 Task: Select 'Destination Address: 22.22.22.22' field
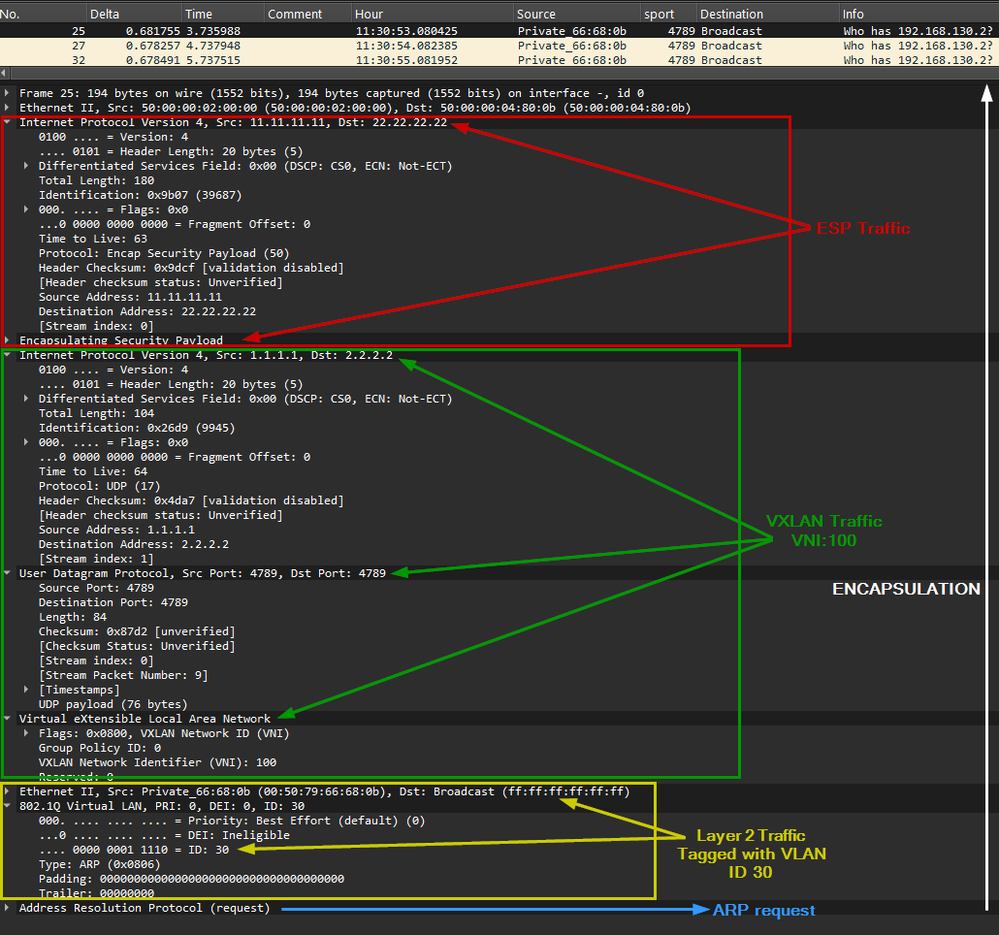click(x=147, y=311)
